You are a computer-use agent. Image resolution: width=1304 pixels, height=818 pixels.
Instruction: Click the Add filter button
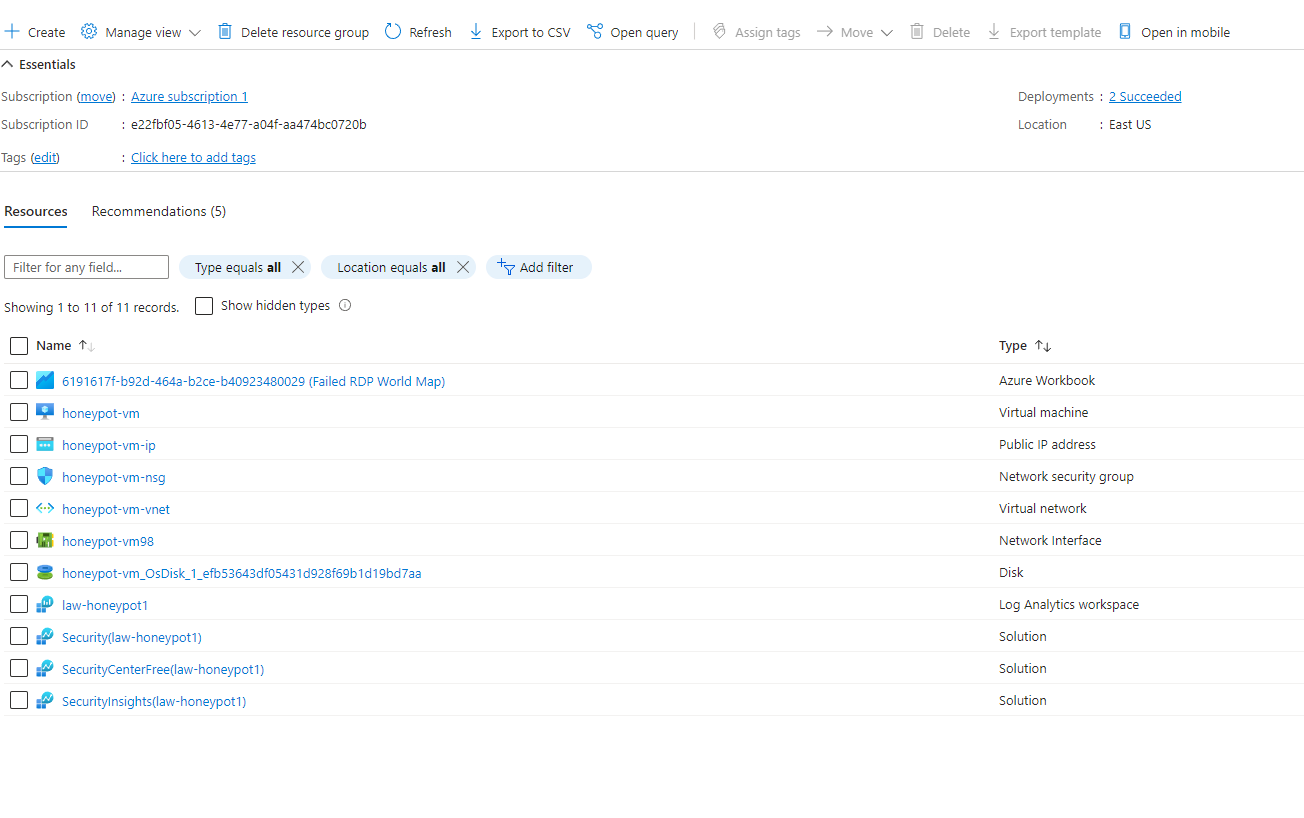coord(539,267)
